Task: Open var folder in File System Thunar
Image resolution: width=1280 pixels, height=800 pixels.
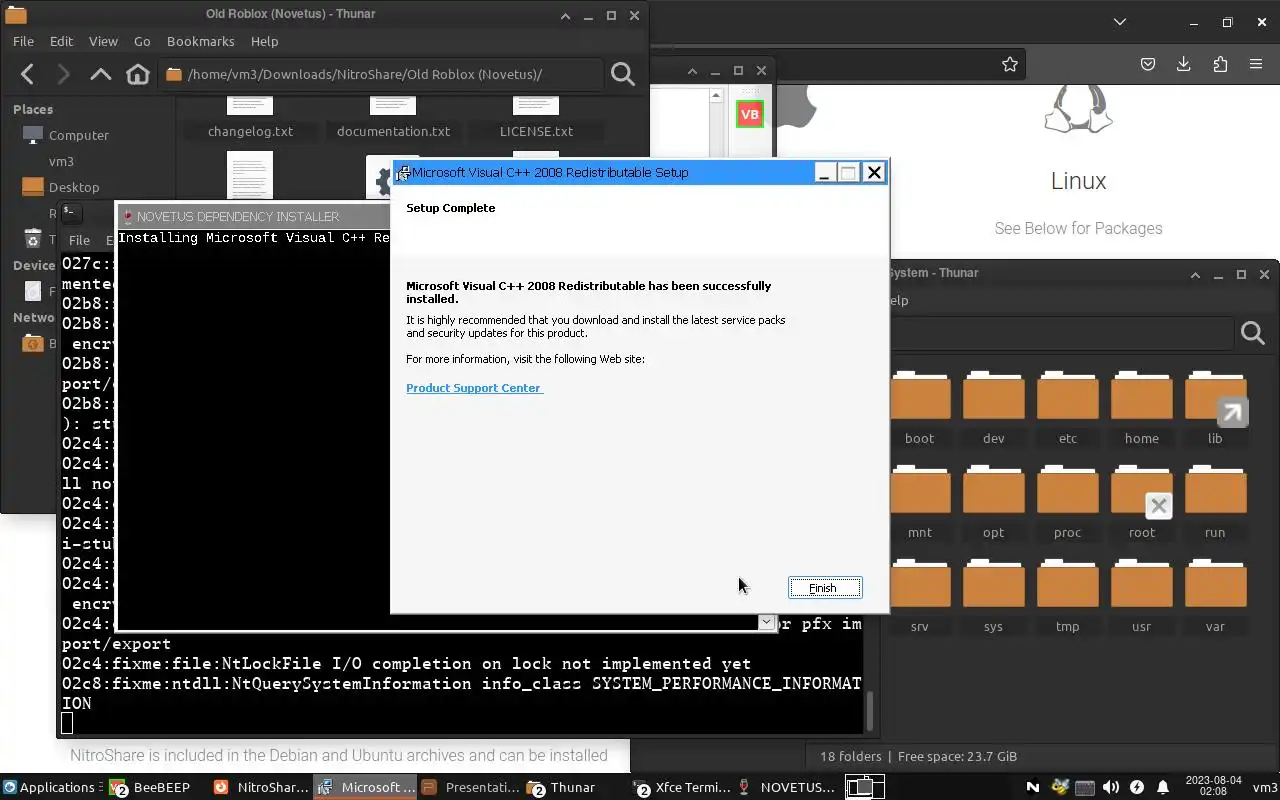Action: coord(1215,595)
